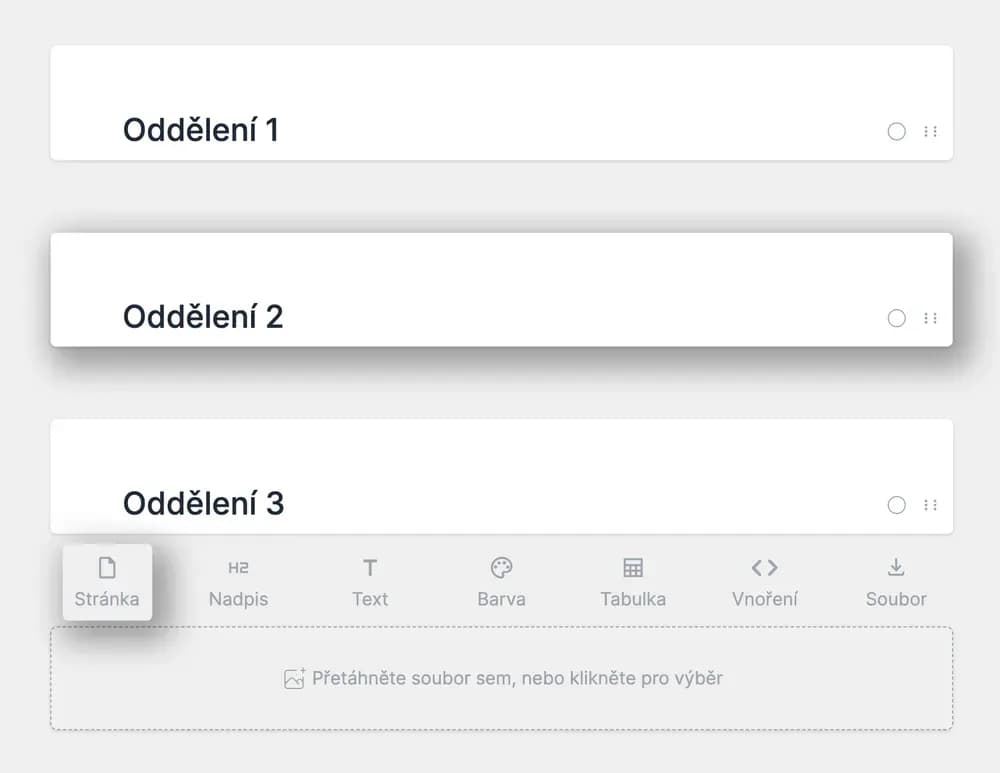Click the Oddělení 3 heading text
The width and height of the screenshot is (1000, 773).
click(203, 503)
